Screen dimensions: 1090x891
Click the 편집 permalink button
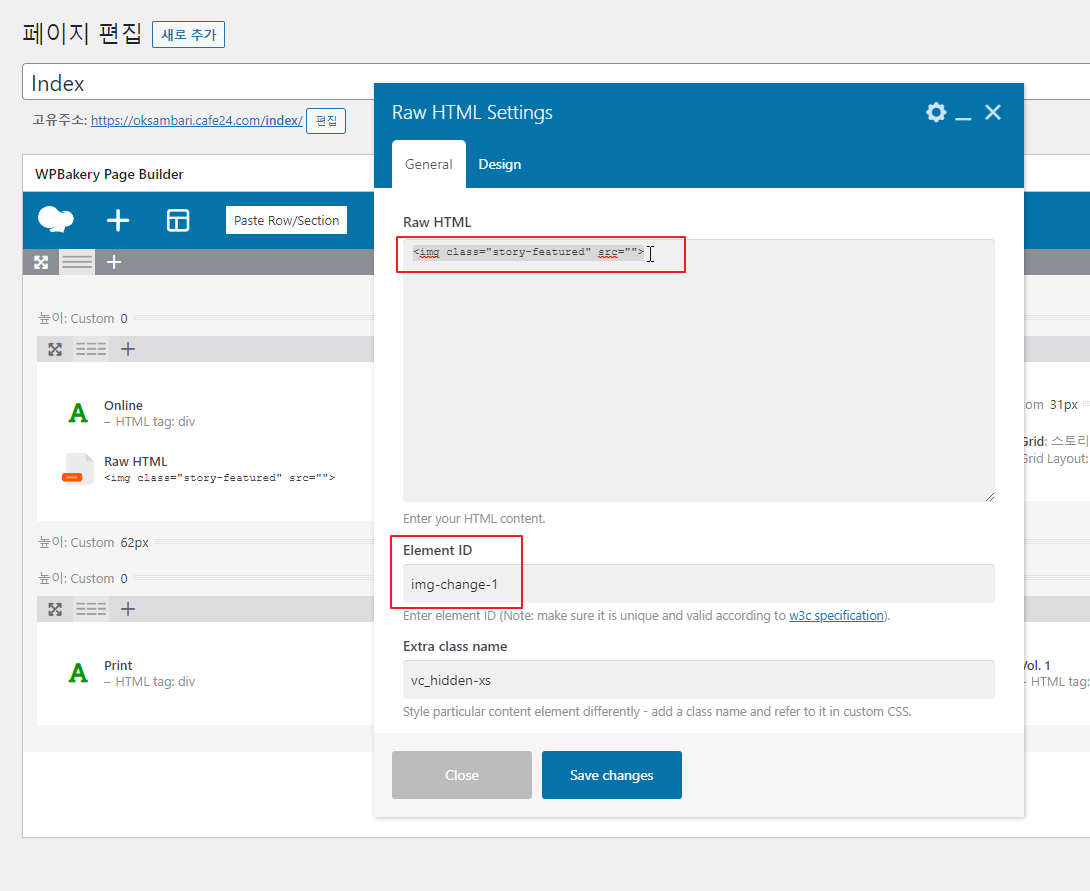[326, 120]
